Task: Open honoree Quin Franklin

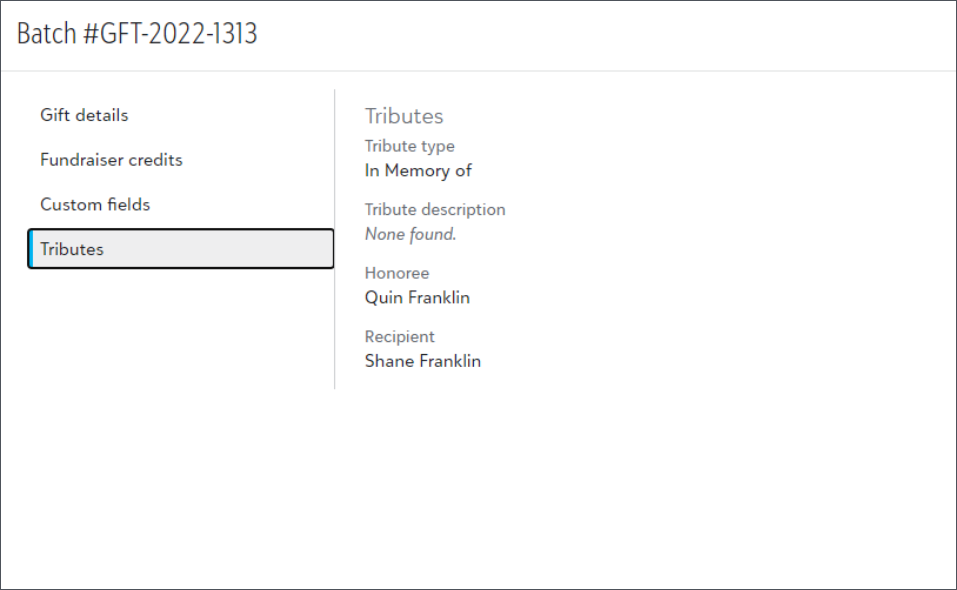Action: click(x=417, y=298)
